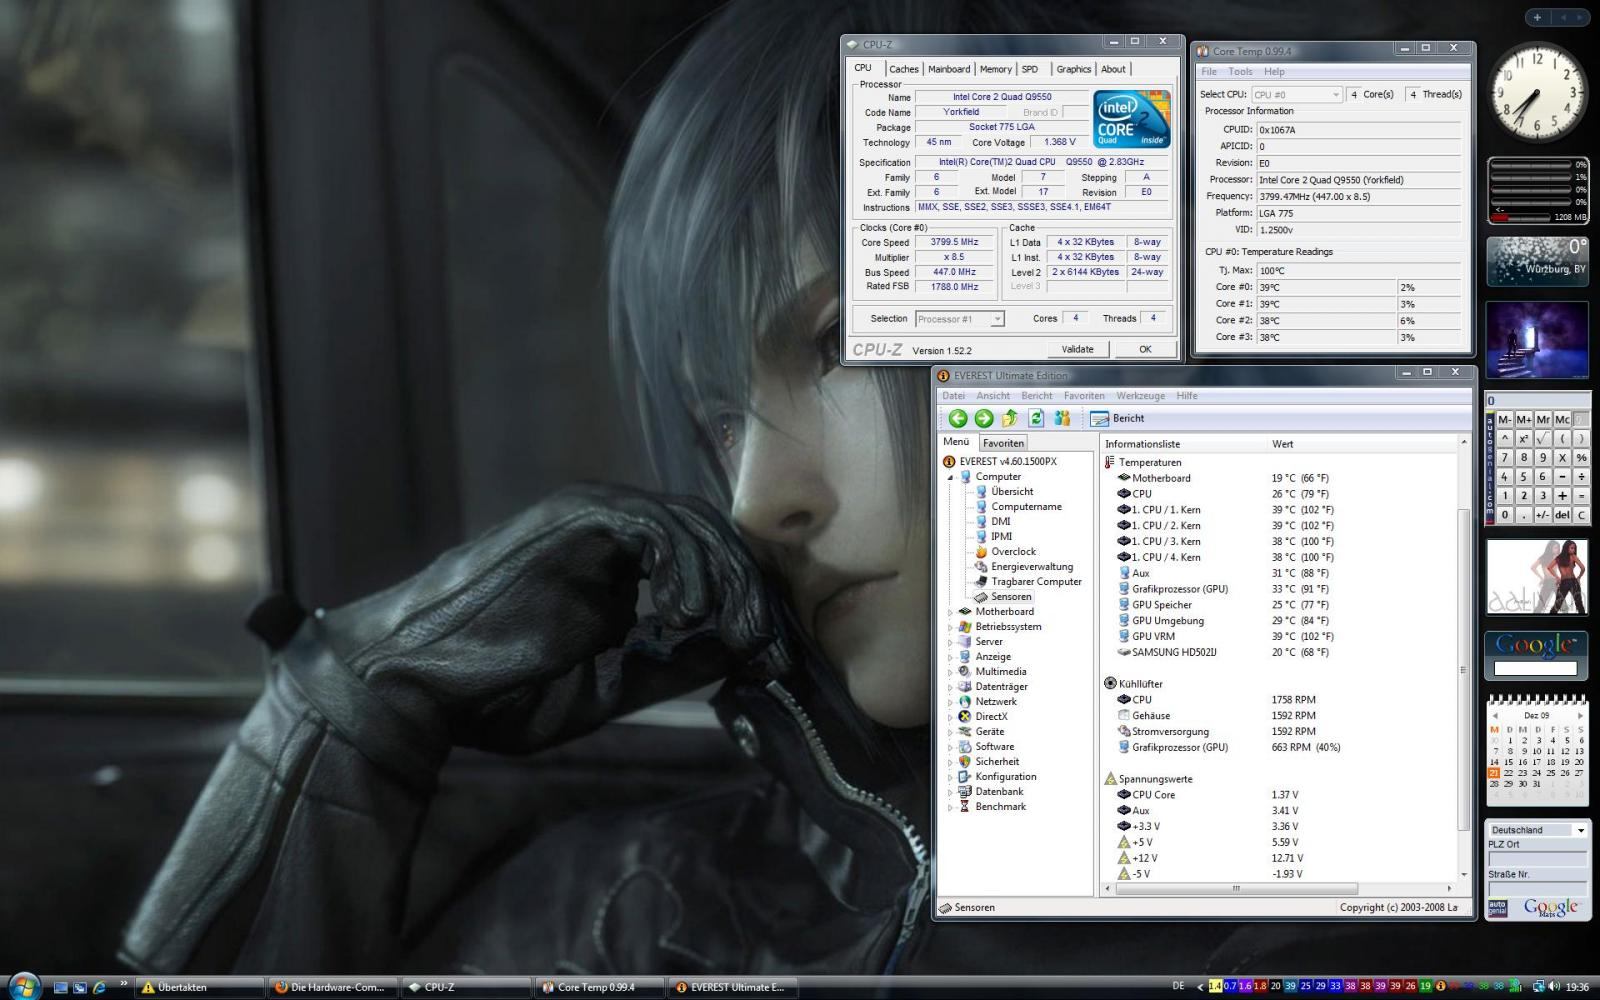
Task: Click the EVEREST users toolbar icon
Action: 1062,419
